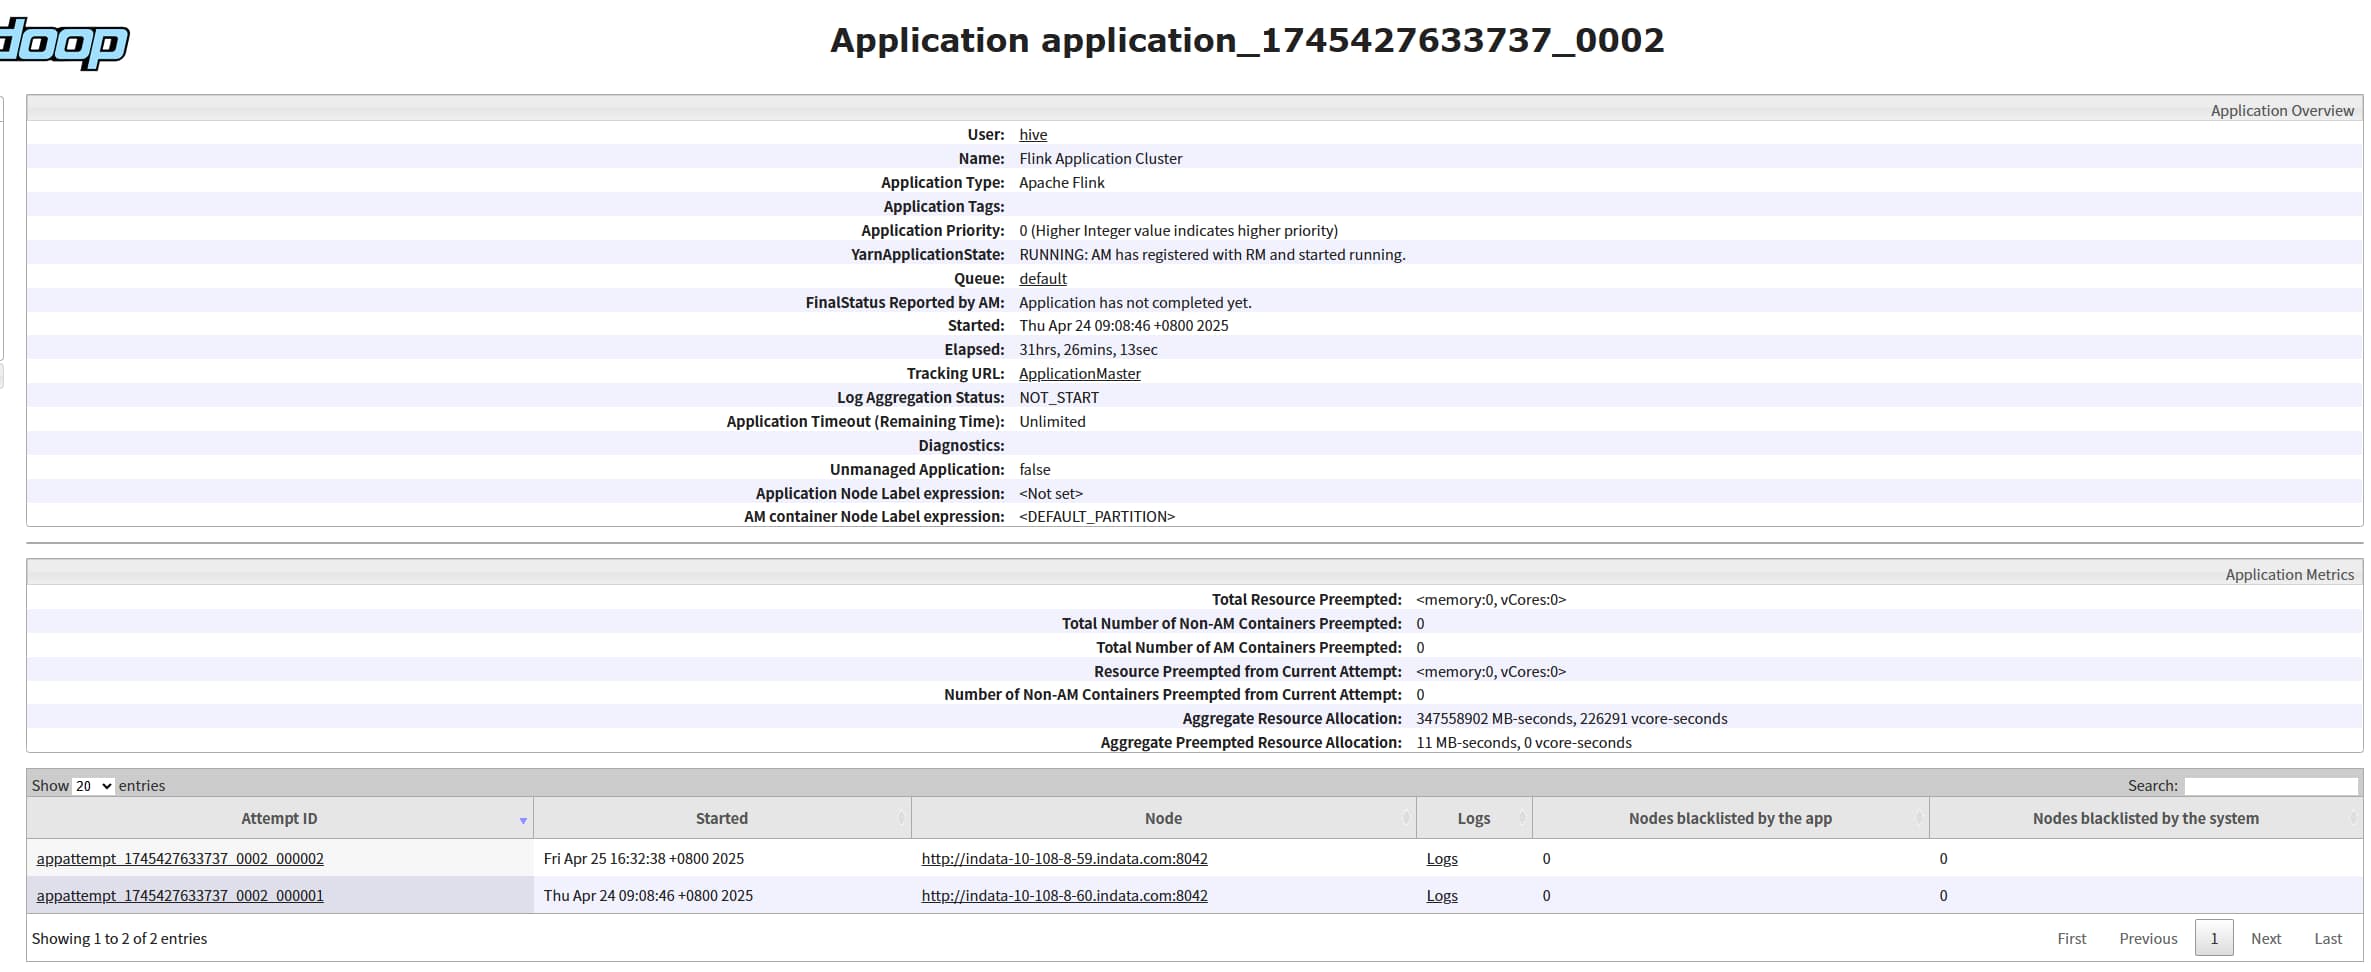Follow the ApplicationMaster tracking URL
The width and height of the screenshot is (2371, 972).
(x=1079, y=374)
